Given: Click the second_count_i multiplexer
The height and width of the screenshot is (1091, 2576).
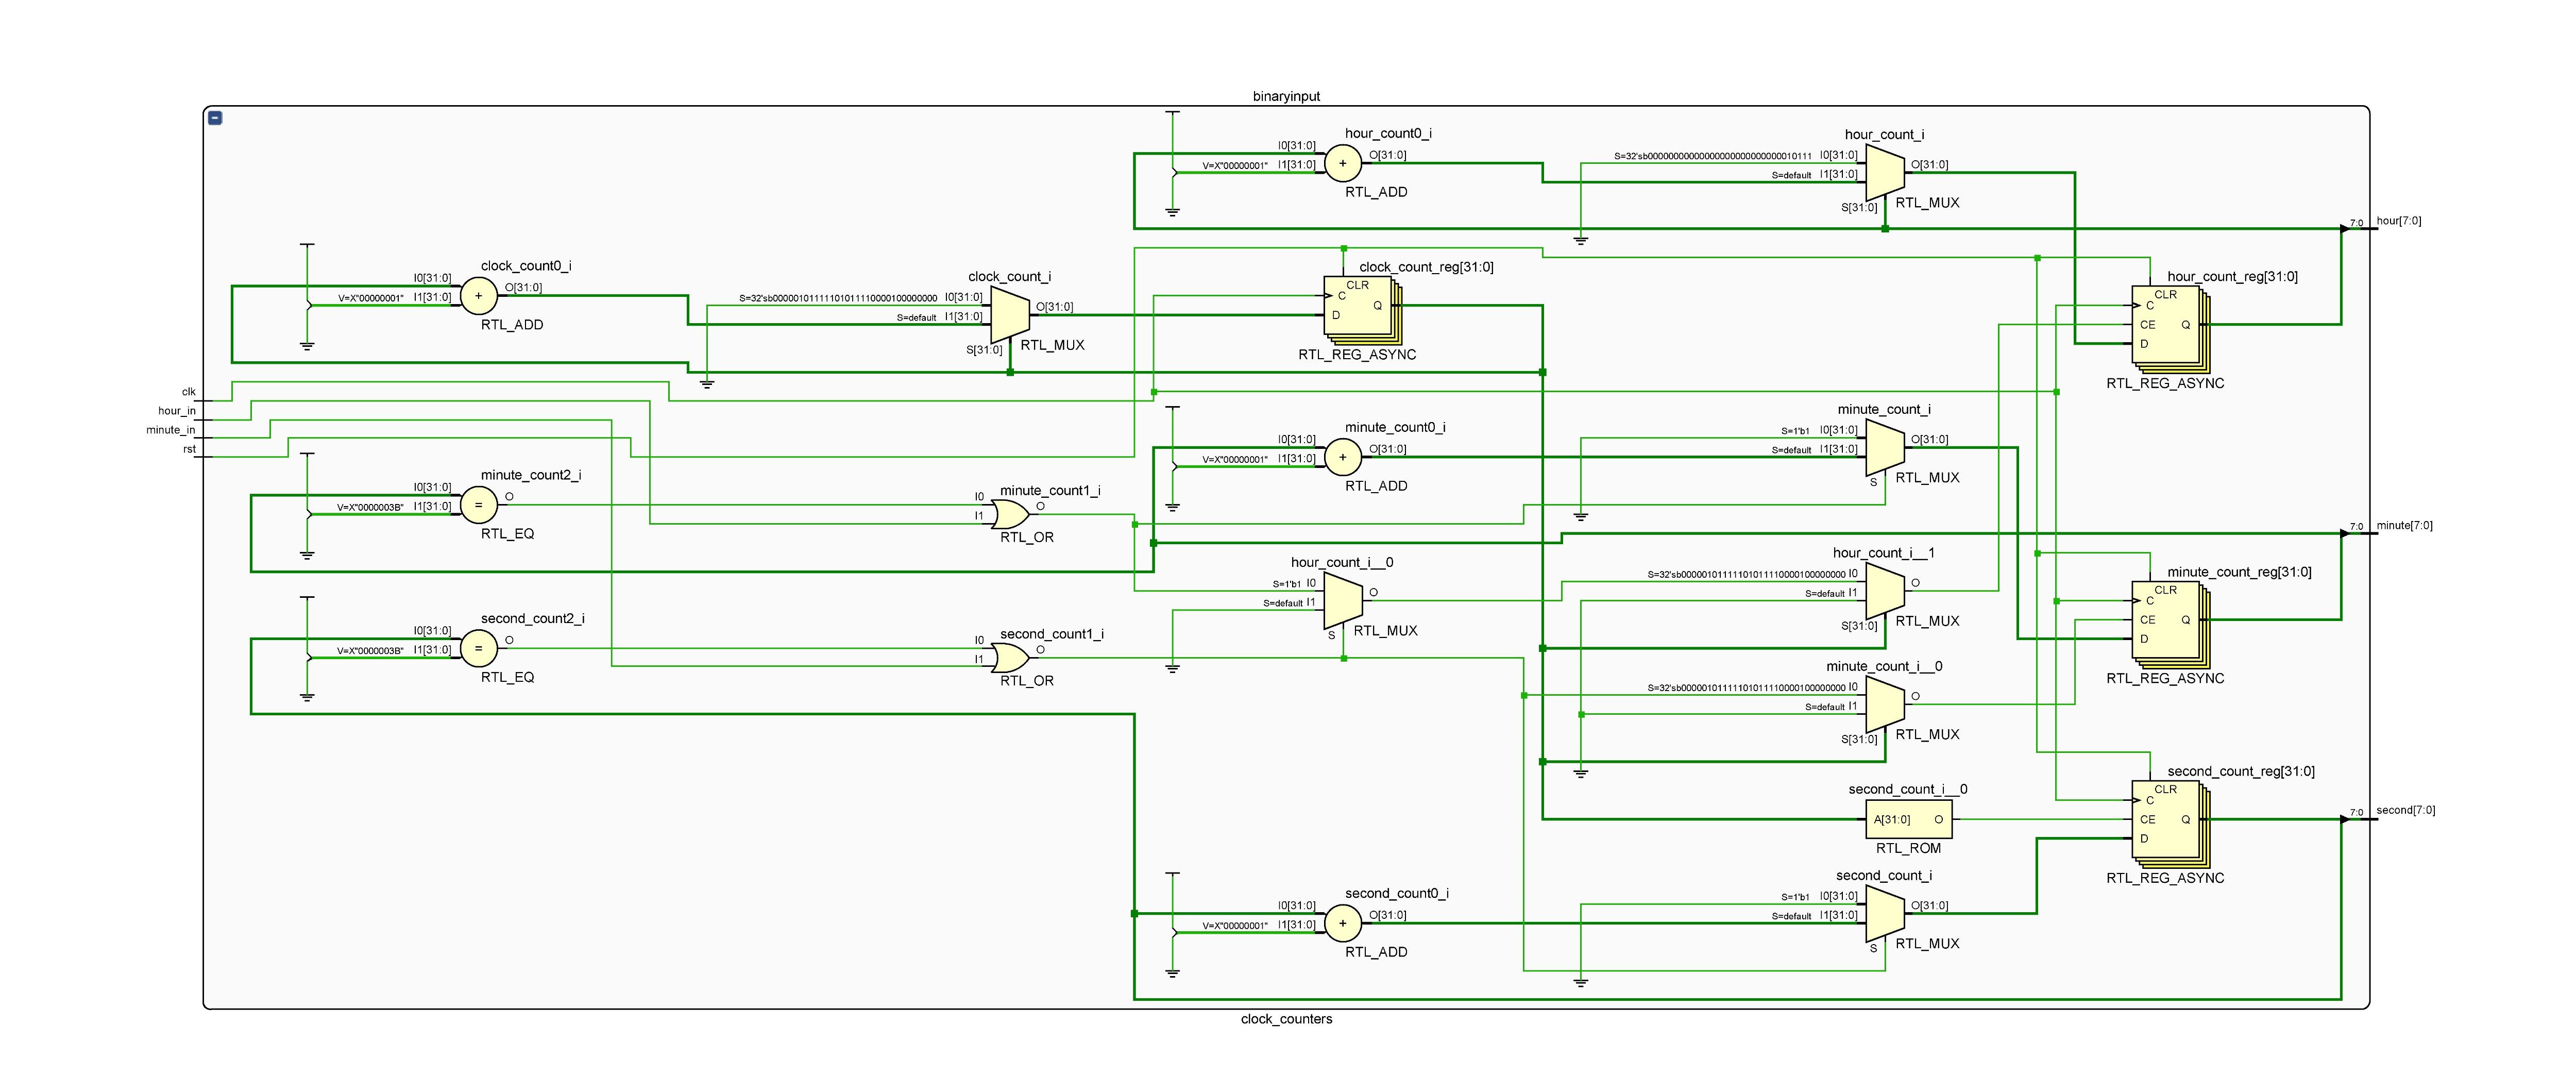Looking at the screenshot, I should click(1884, 911).
